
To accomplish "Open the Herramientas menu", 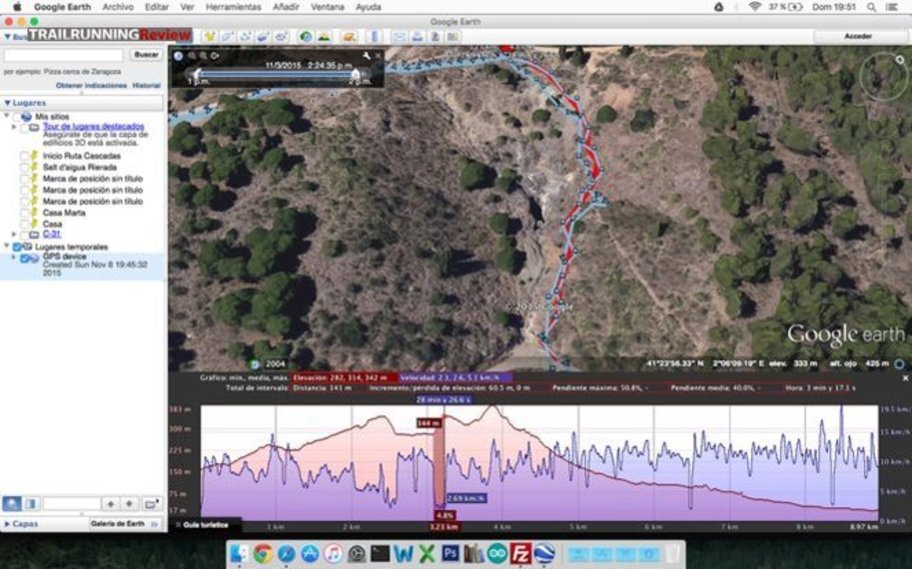I will [x=233, y=7].
